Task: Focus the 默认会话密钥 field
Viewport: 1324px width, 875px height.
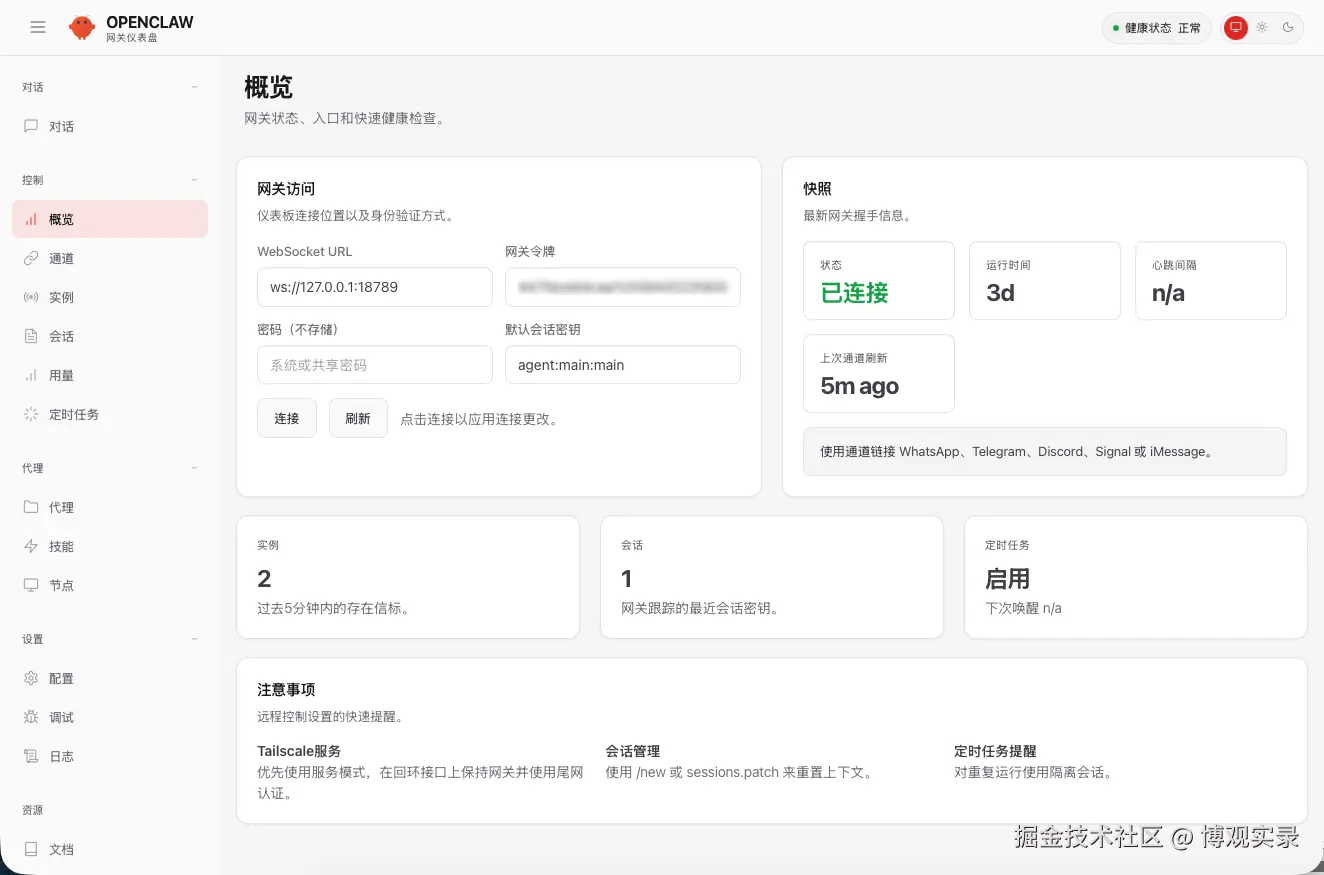Action: tap(623, 365)
